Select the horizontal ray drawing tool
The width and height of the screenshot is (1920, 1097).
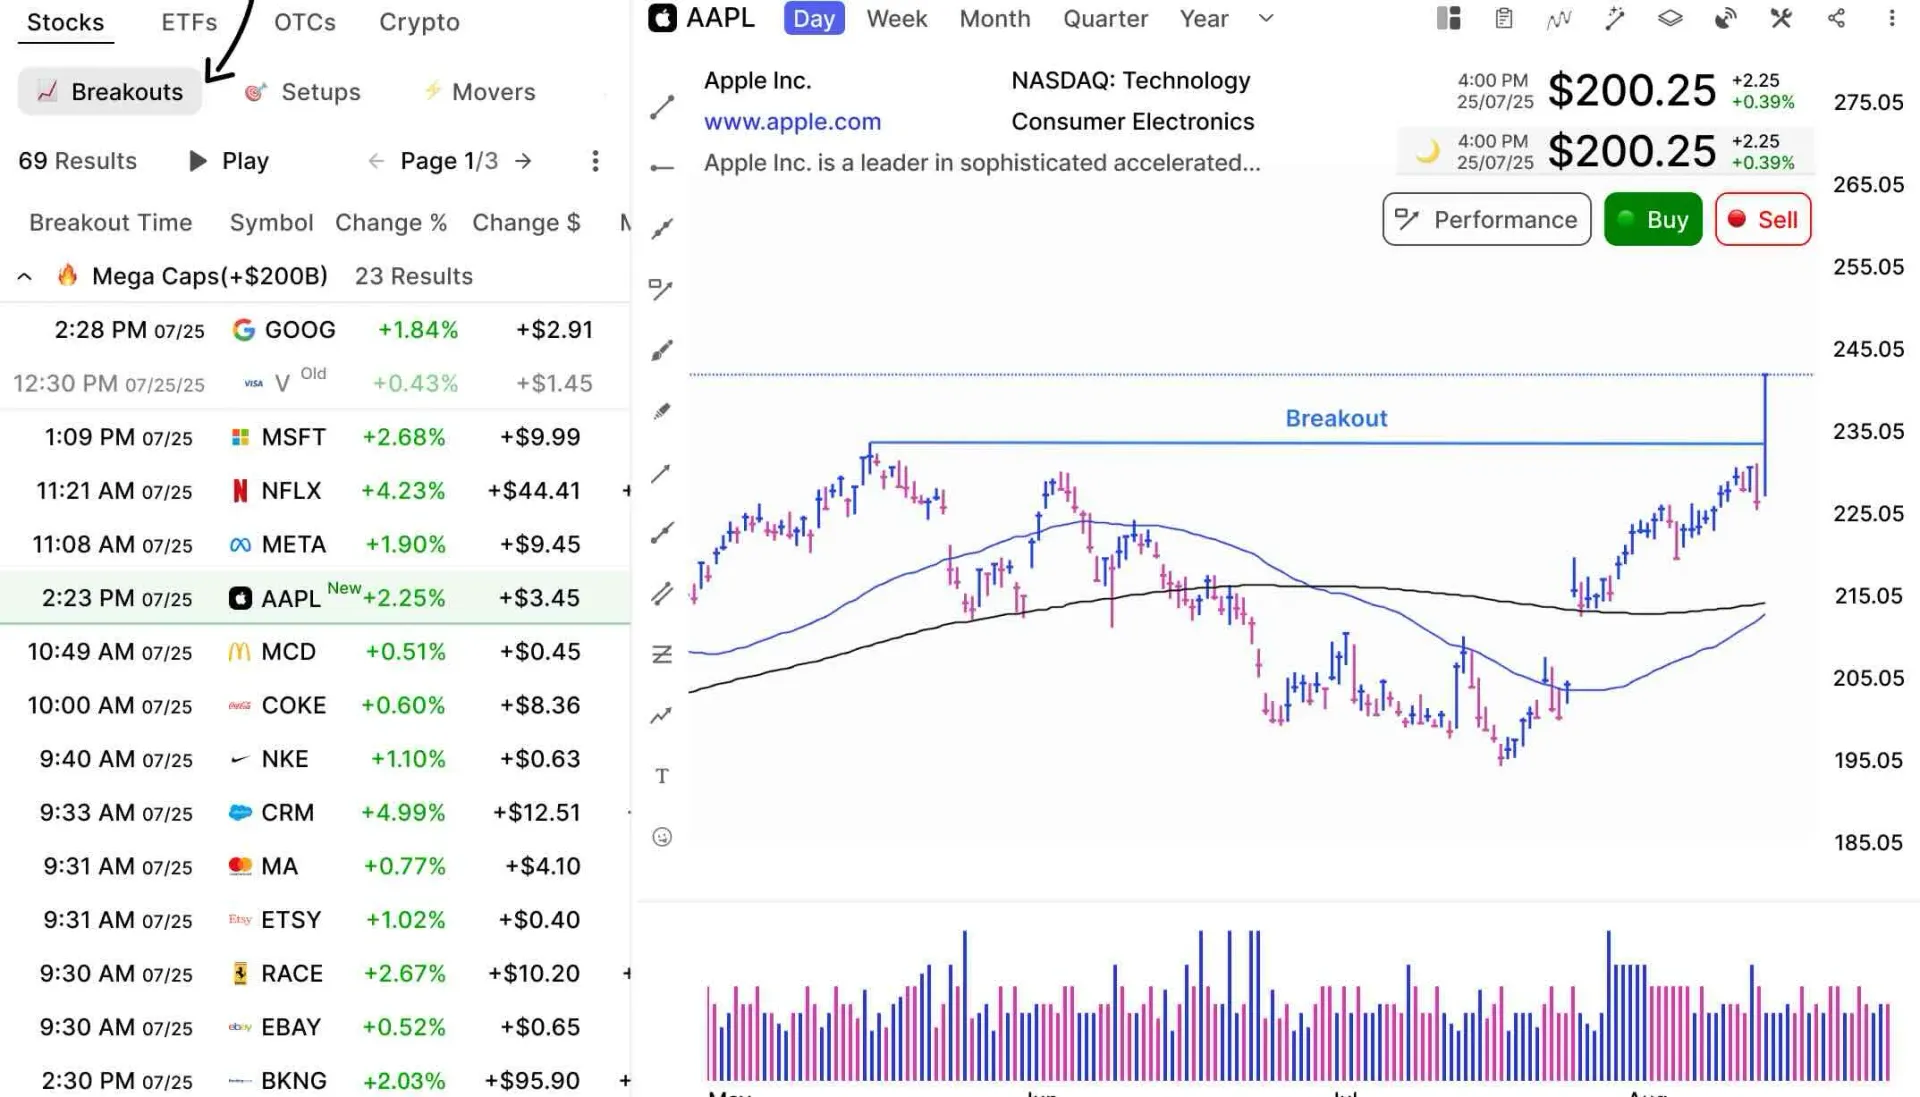[662, 168]
